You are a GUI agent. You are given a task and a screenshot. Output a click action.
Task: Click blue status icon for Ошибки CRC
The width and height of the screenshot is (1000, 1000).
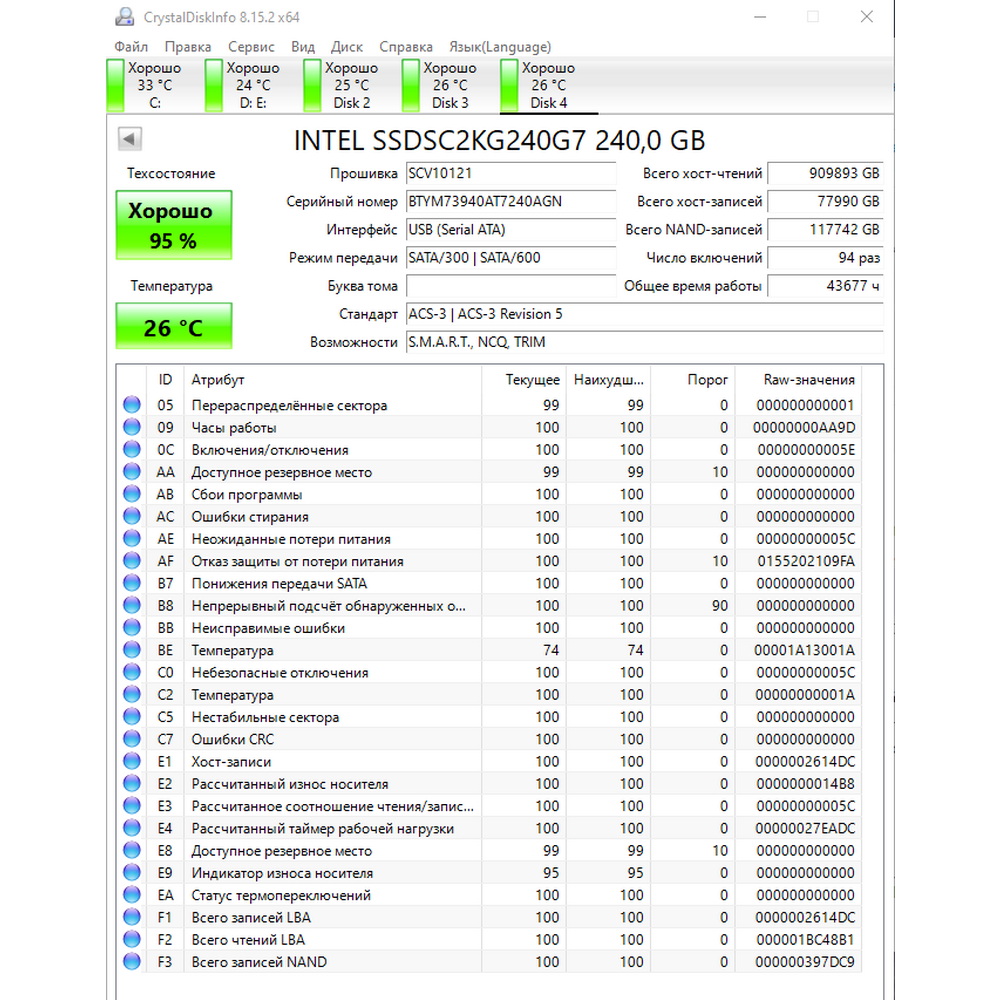click(132, 739)
